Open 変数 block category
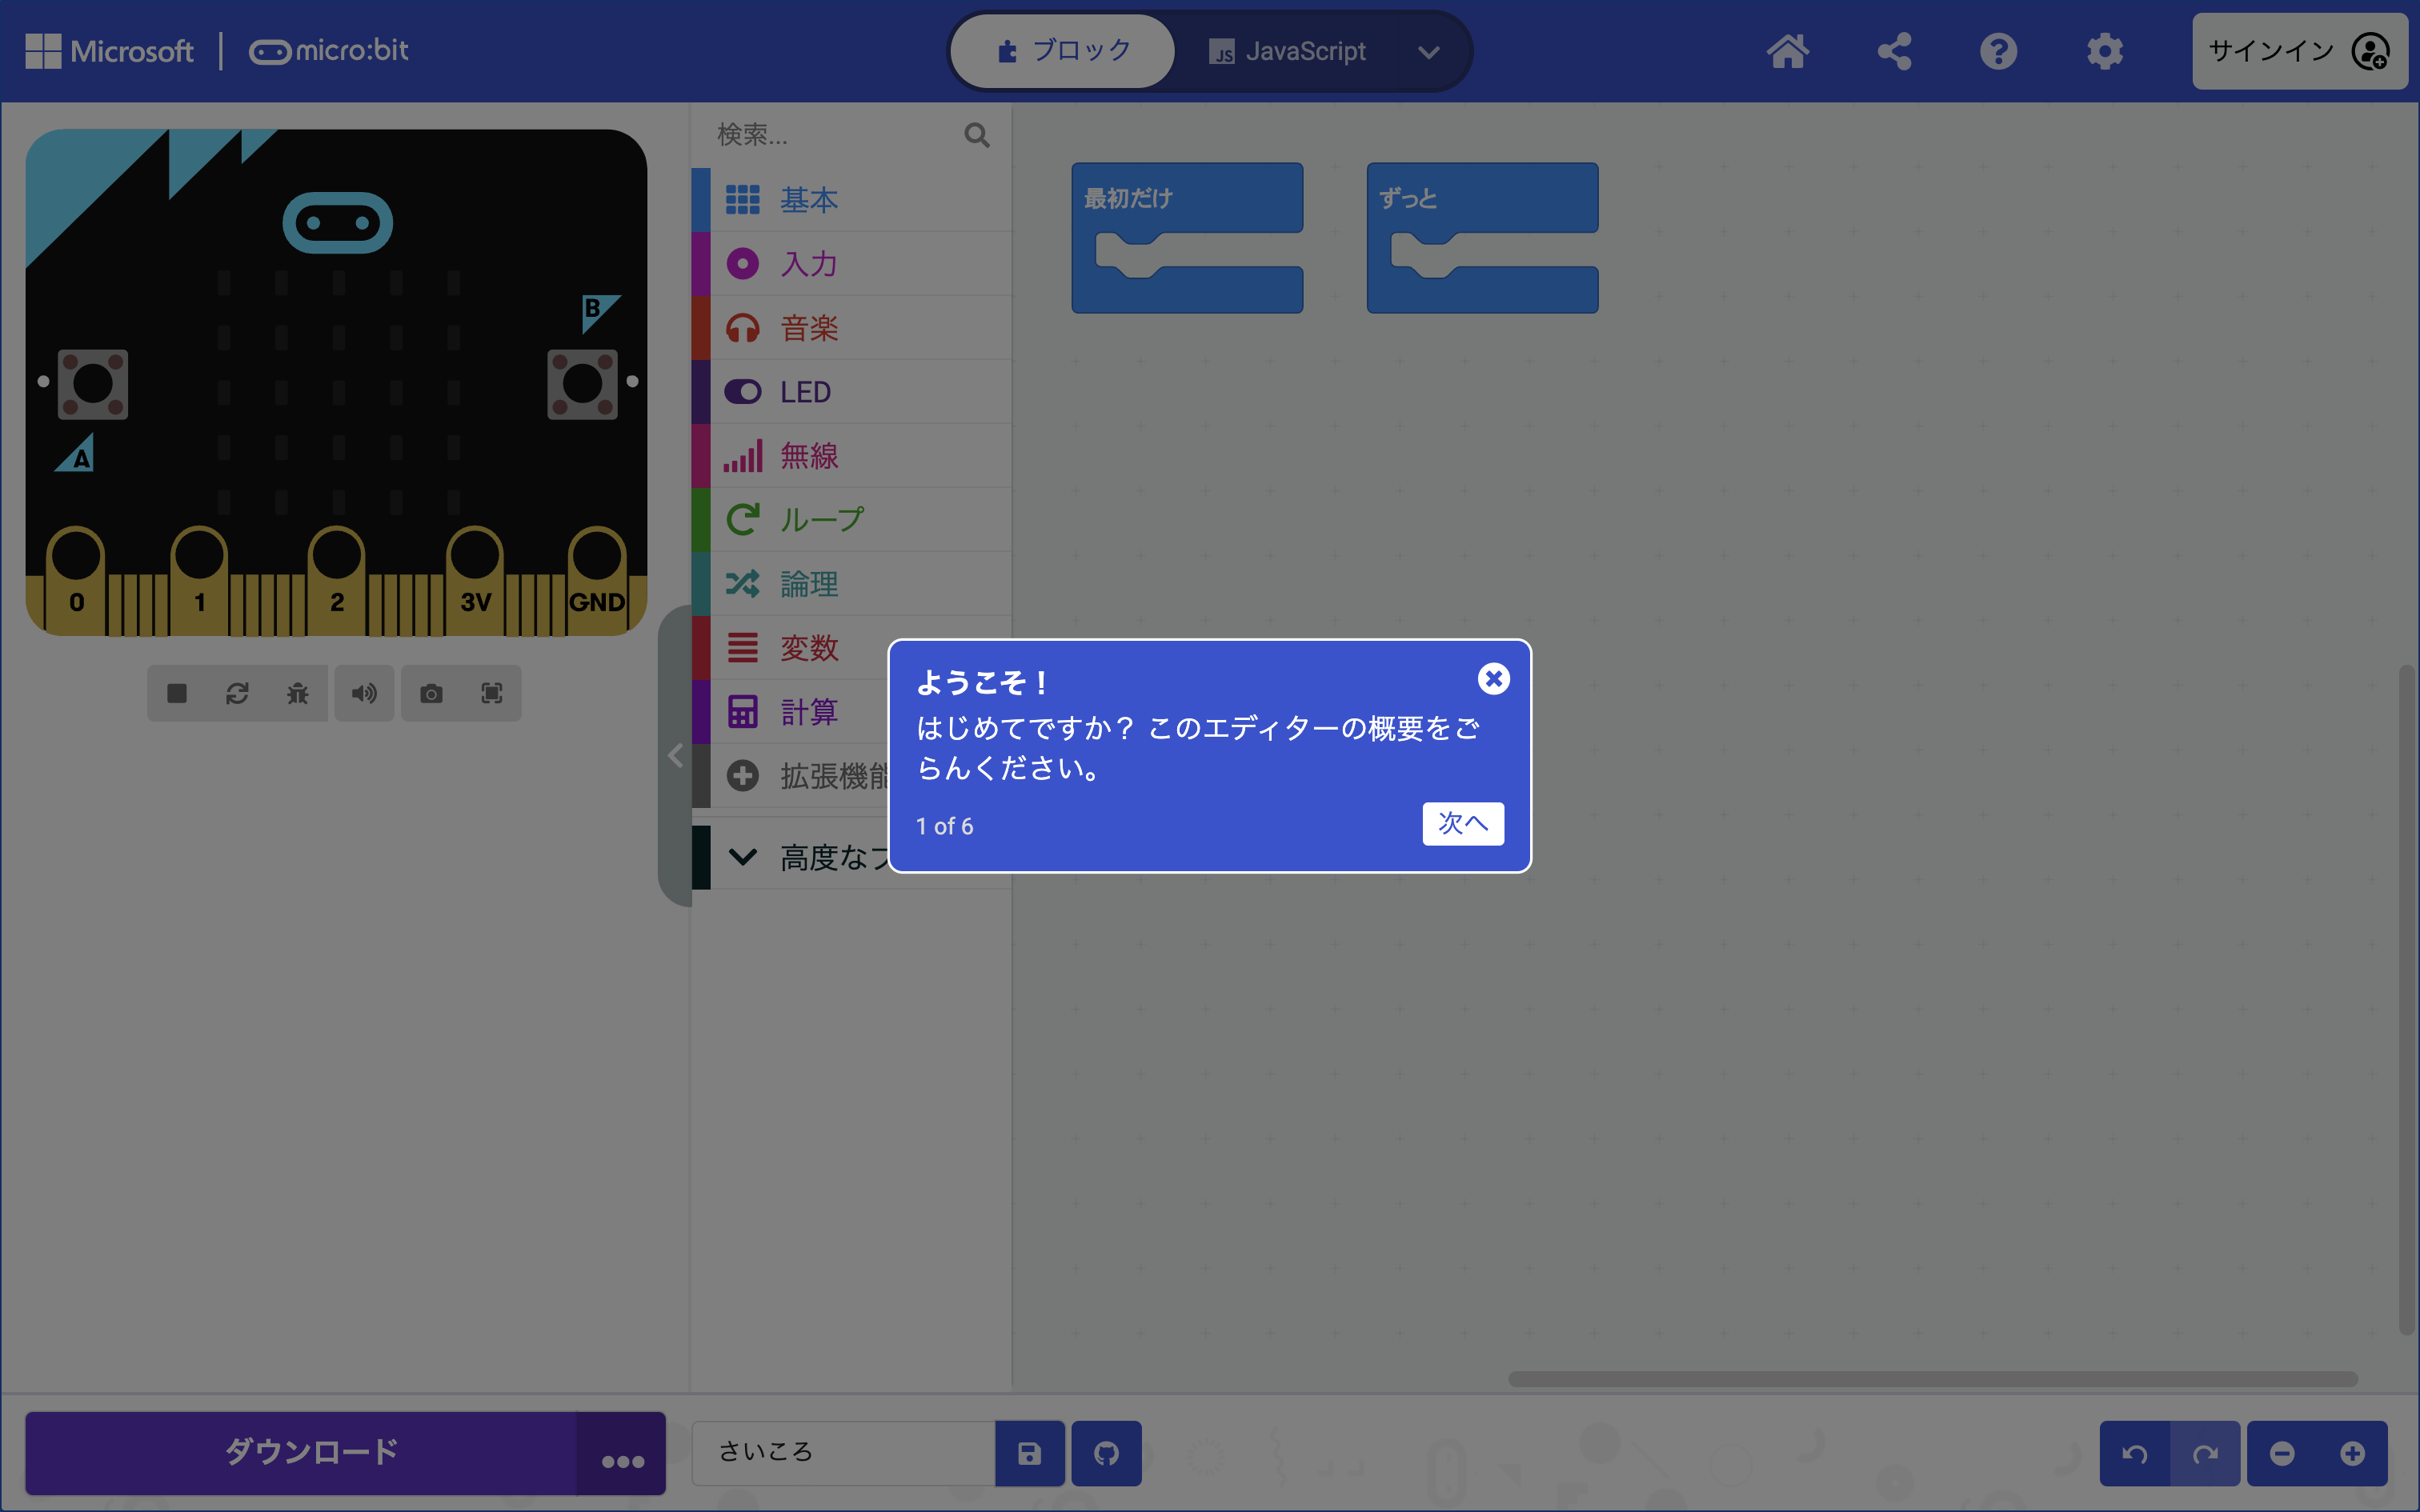 pos(790,647)
